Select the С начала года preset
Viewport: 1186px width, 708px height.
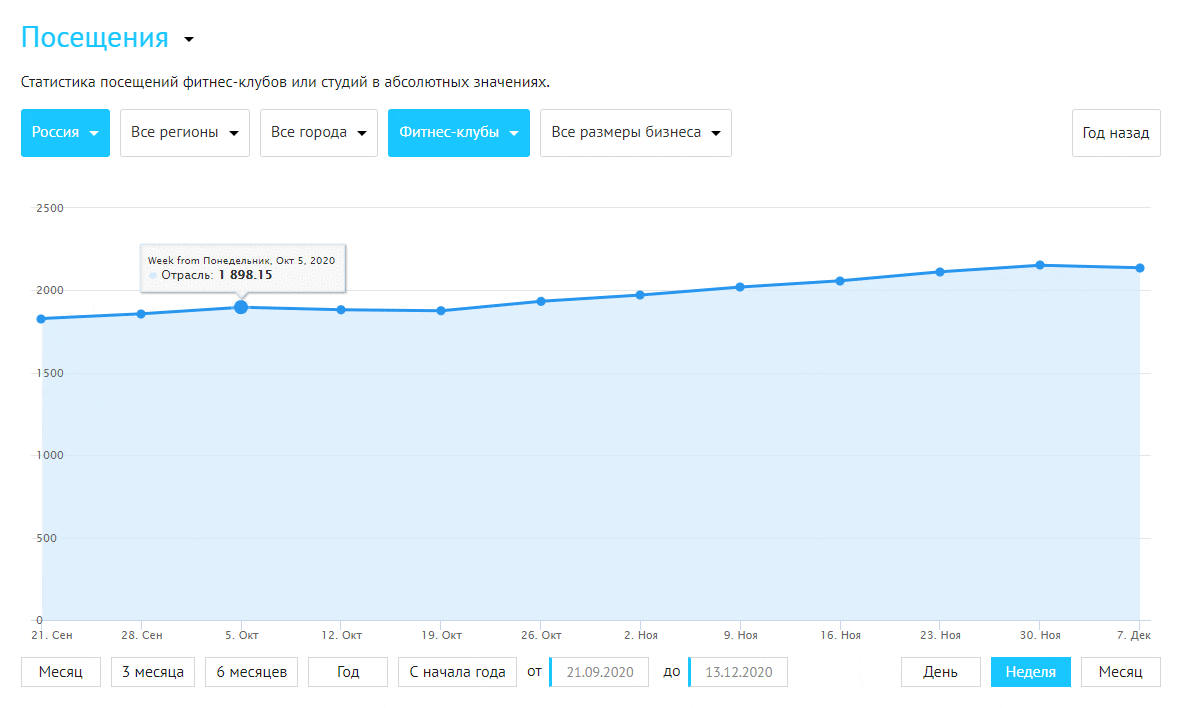[457, 672]
